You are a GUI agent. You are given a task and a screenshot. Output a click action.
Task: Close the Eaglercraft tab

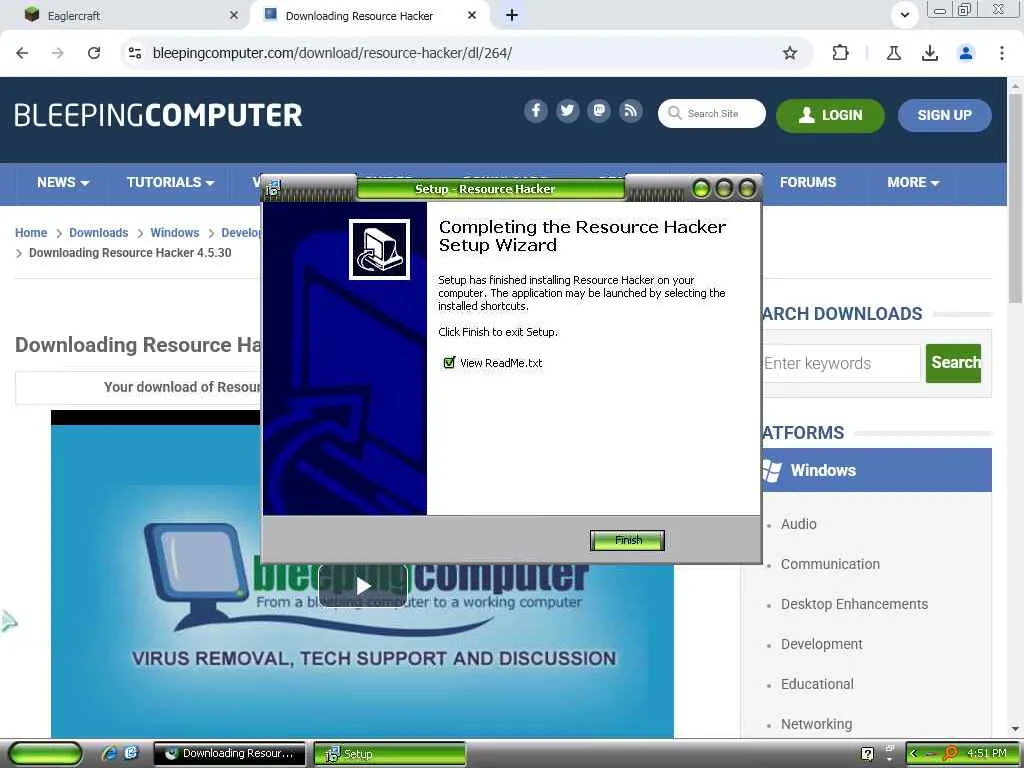coord(233,15)
